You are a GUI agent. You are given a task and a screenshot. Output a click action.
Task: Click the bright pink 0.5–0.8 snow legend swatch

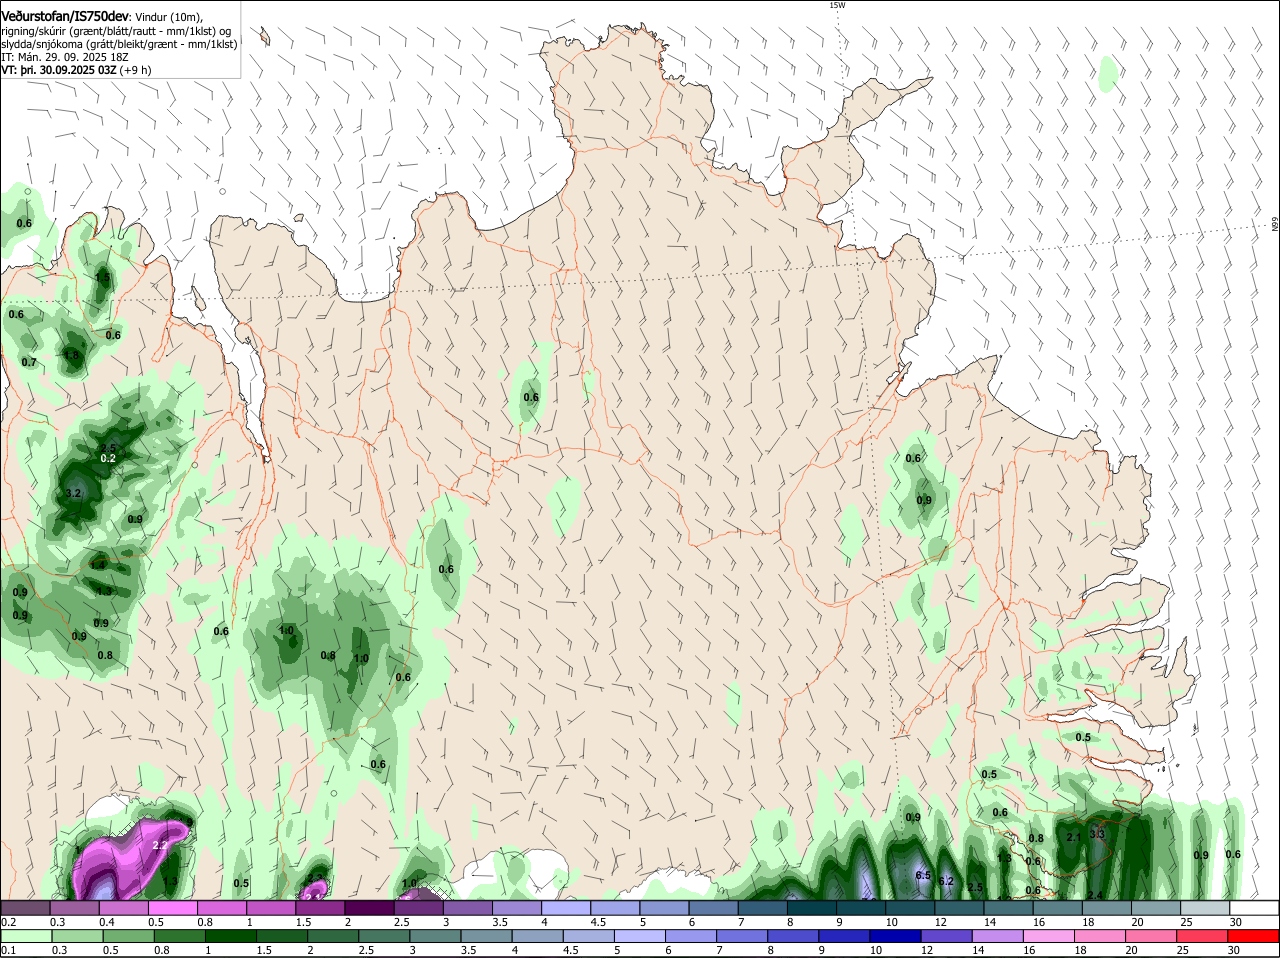point(174,907)
